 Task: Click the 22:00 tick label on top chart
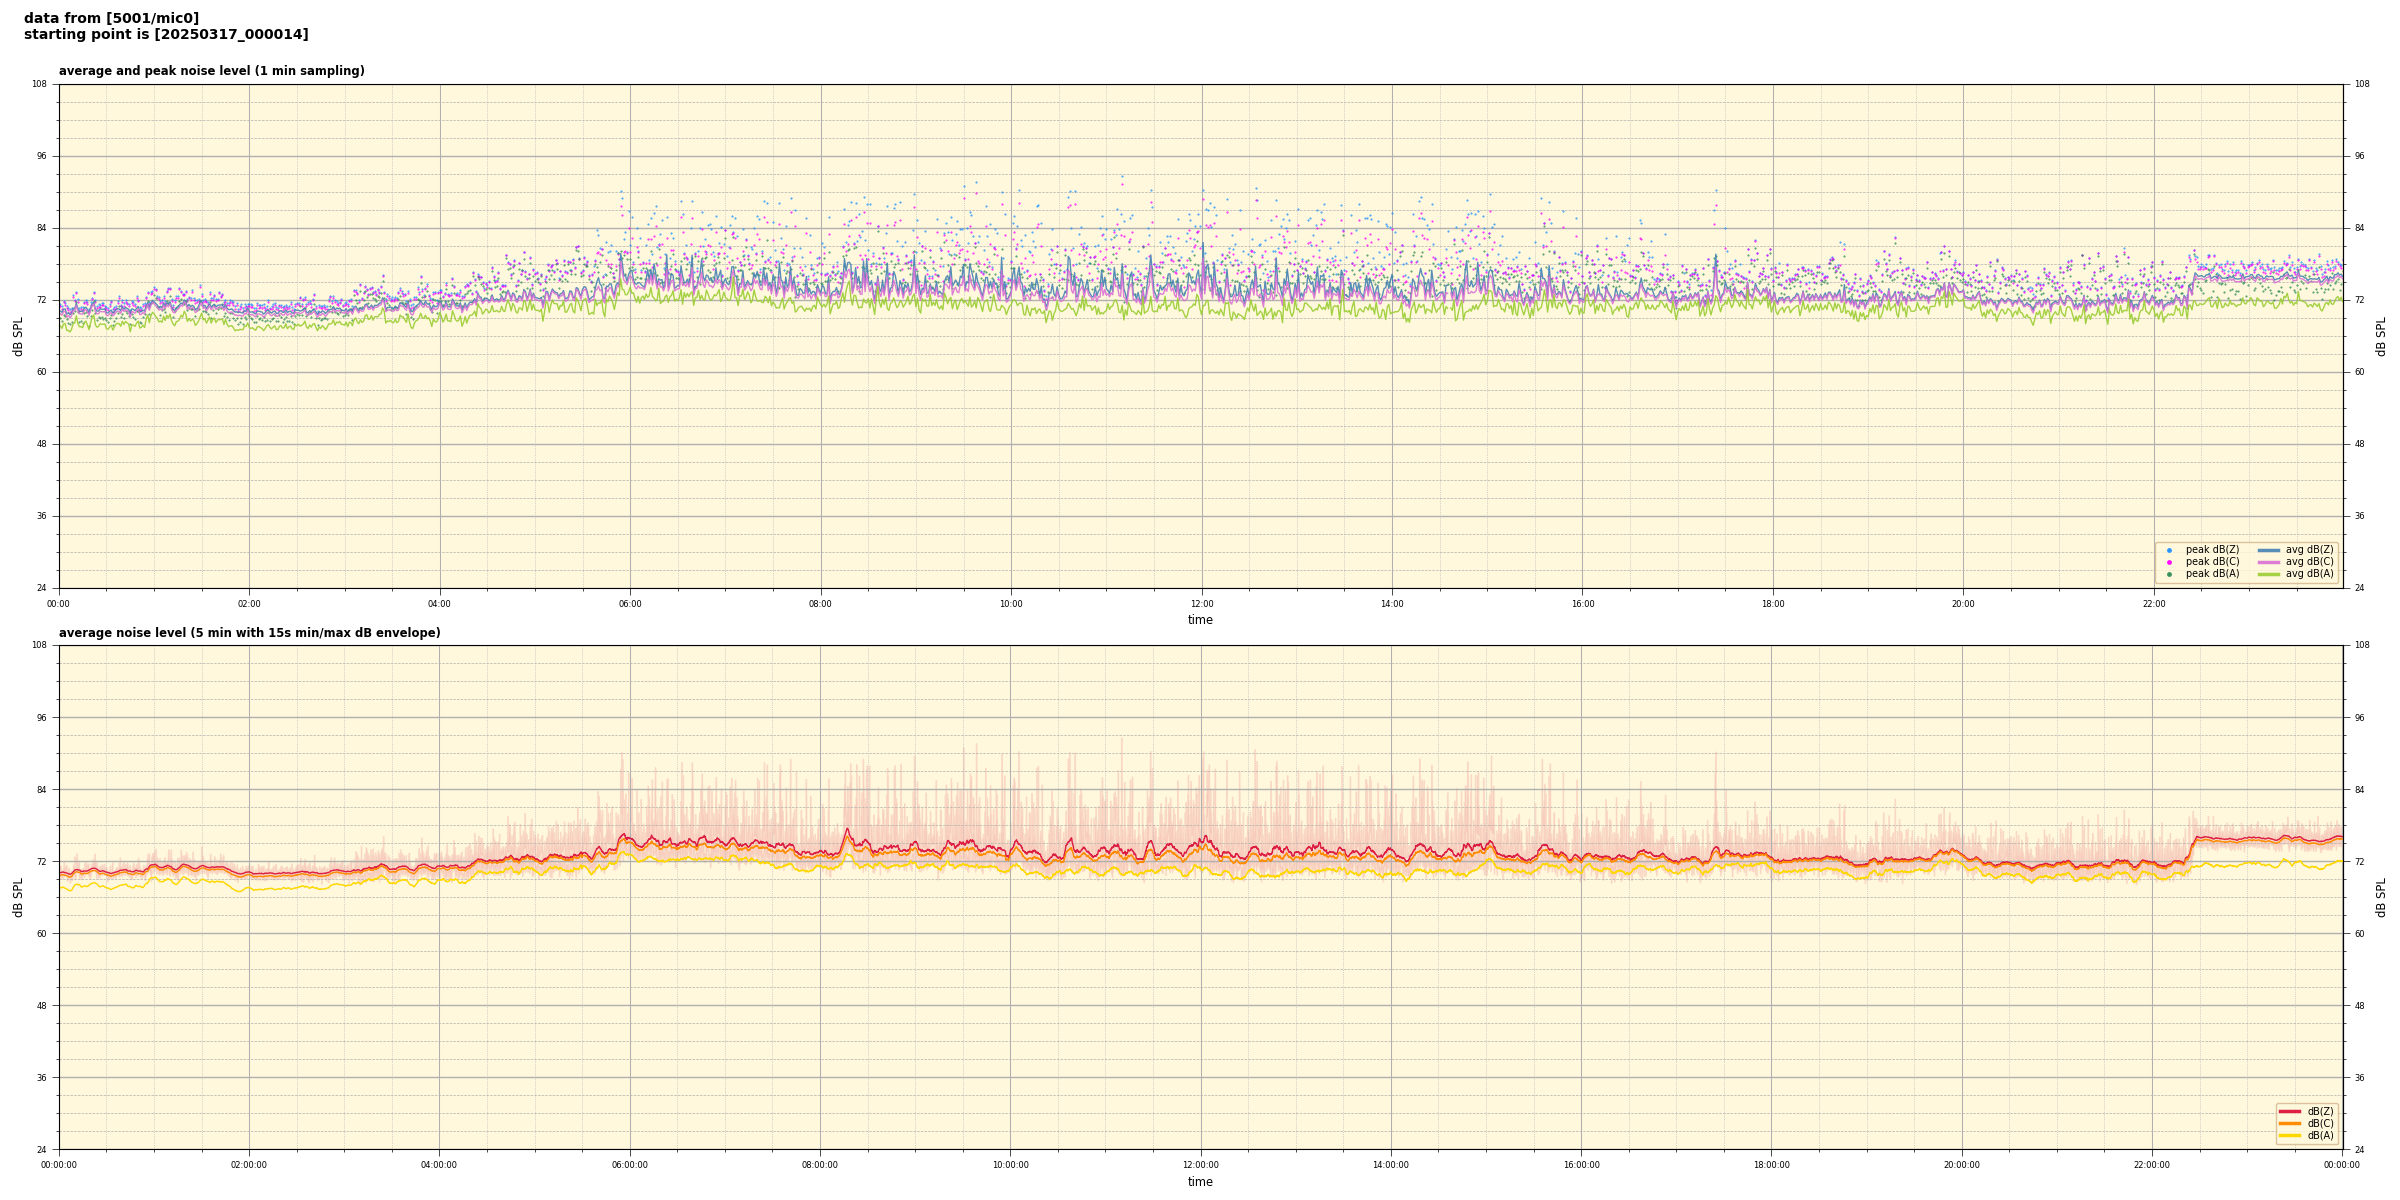[x=2153, y=604]
